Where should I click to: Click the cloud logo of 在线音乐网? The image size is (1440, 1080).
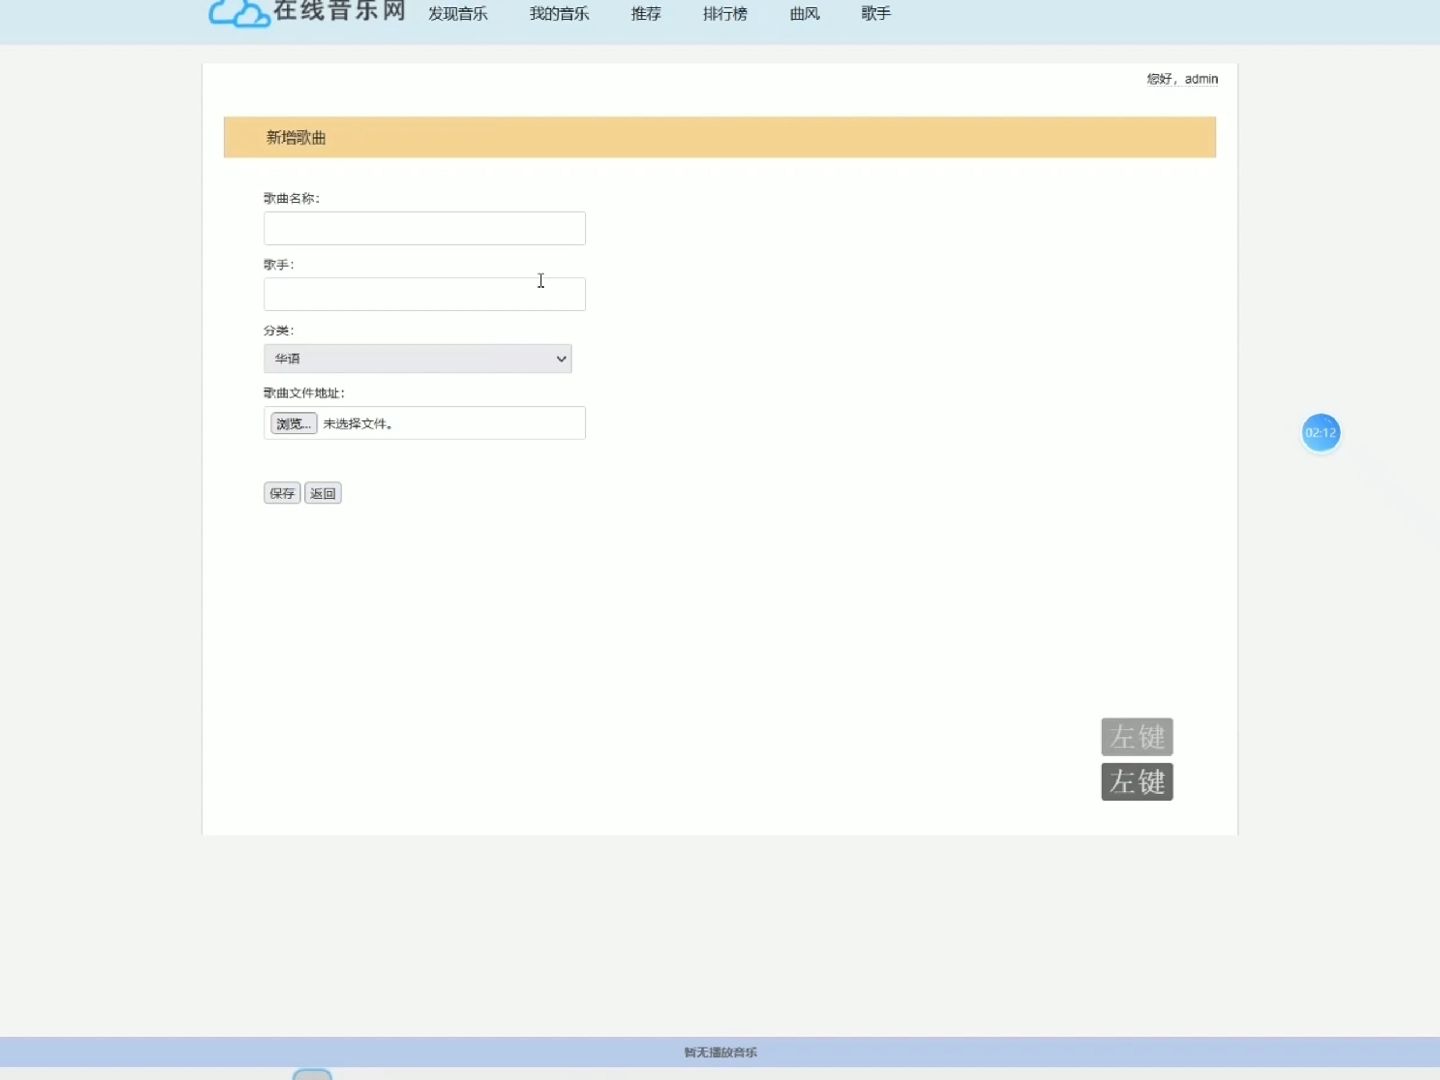(239, 13)
